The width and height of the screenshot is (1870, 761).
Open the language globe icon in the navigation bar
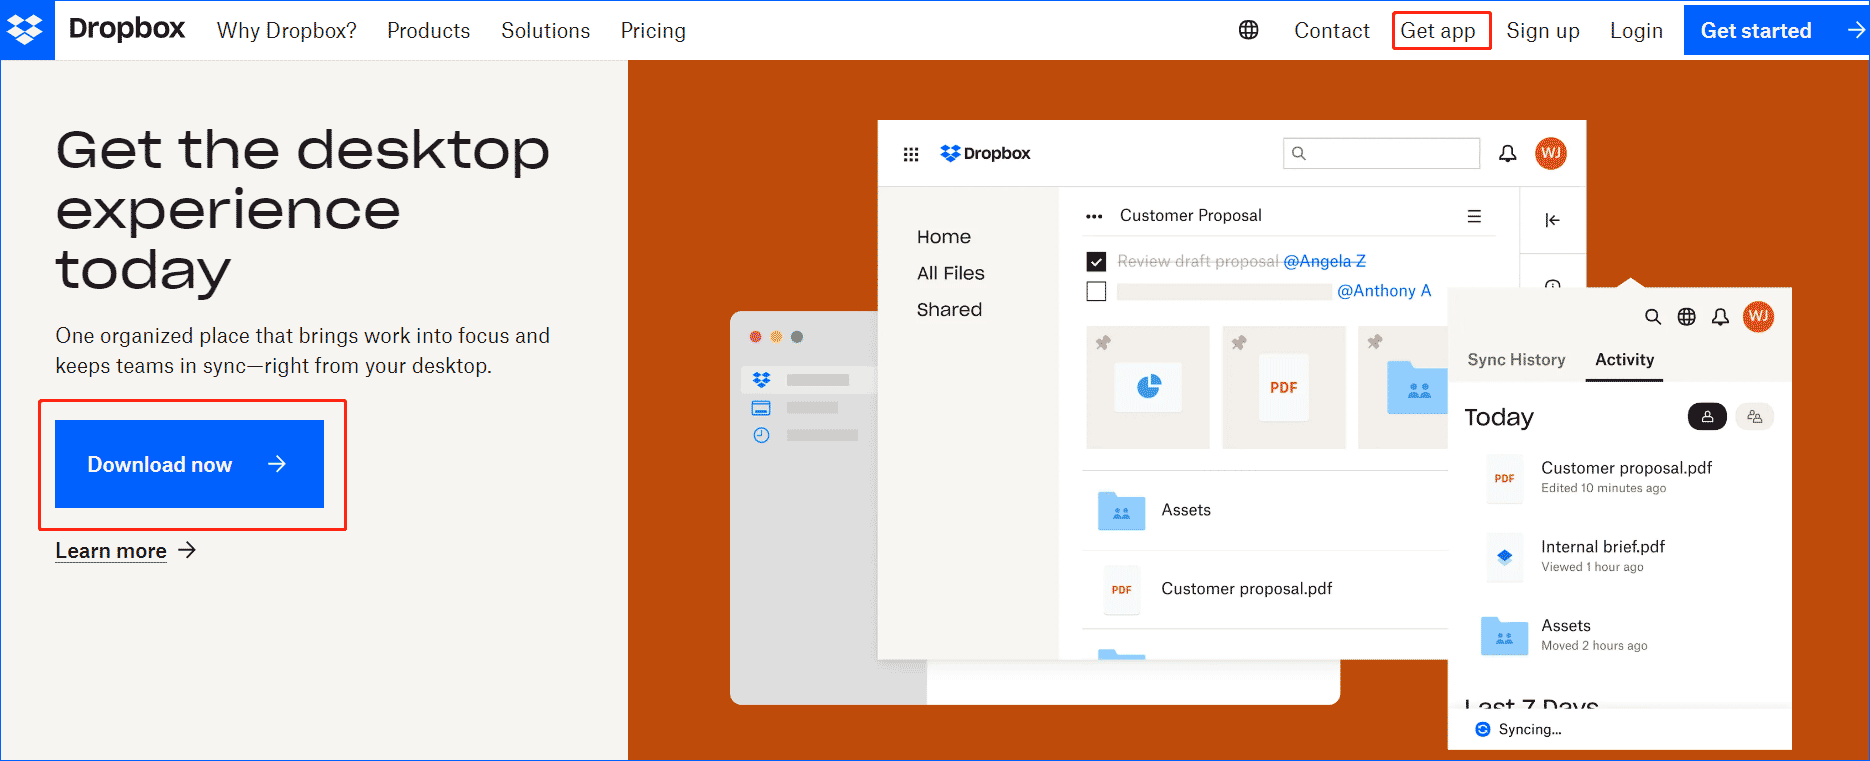[1248, 30]
